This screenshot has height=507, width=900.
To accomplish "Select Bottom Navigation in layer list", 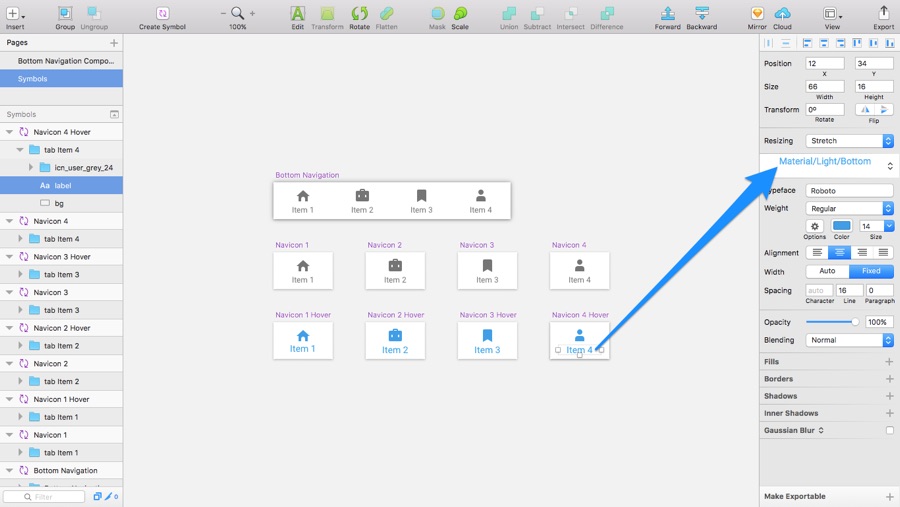I will point(61,470).
